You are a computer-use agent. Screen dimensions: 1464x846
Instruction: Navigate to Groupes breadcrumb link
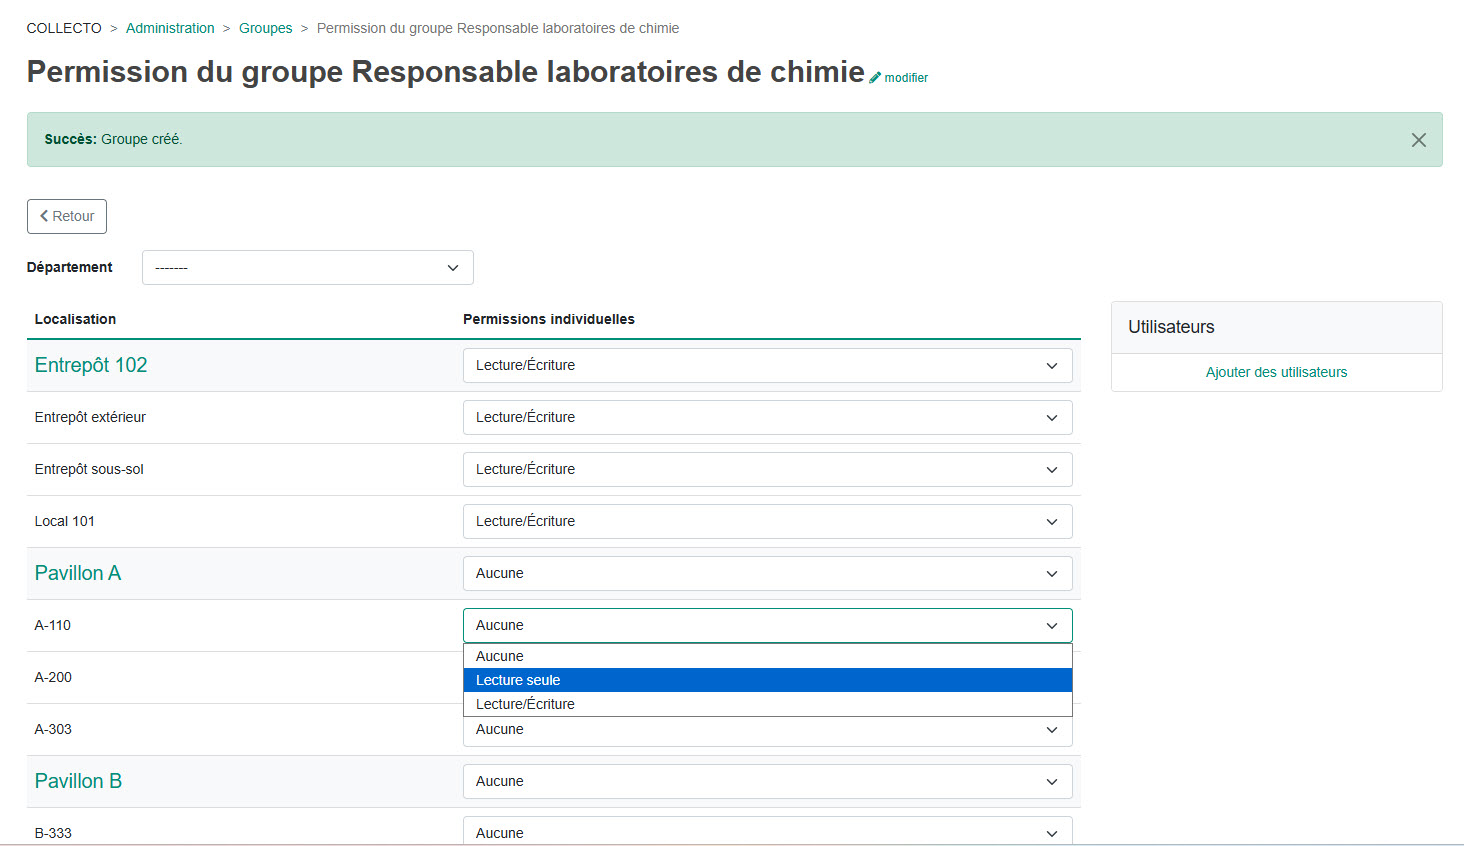[x=265, y=28]
